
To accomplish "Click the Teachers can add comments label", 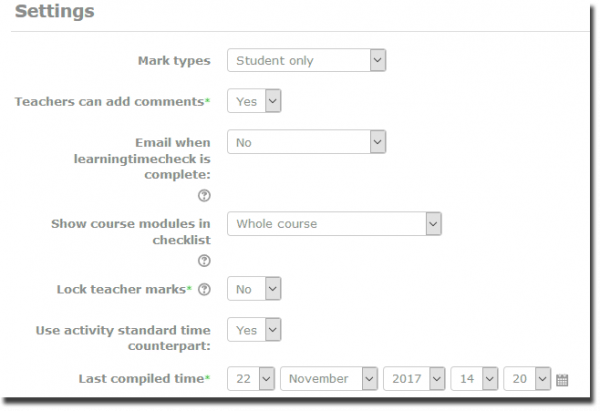I will pos(112,102).
